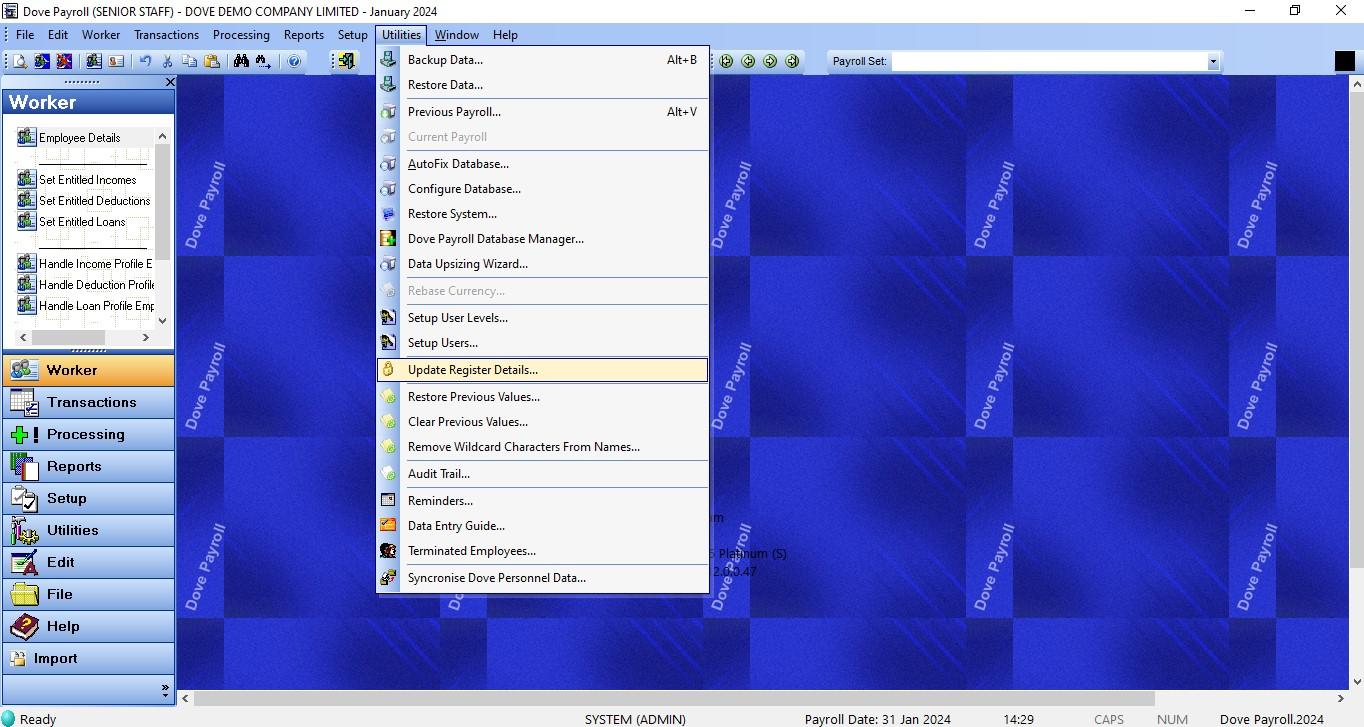Open the Processing menu in menu bar
The width and height of the screenshot is (1364, 727).
coord(241,34)
